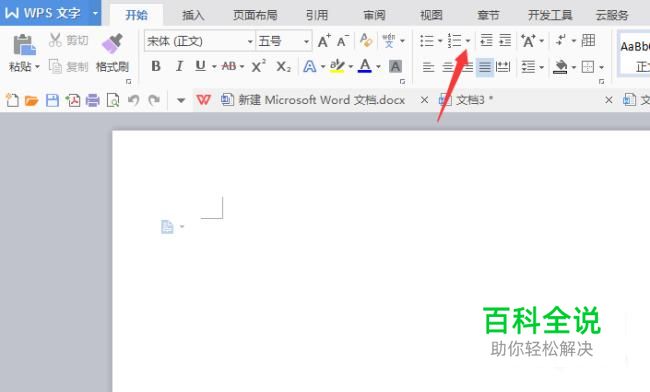Open underline style dropdown arrow
Image resolution: width=650 pixels, height=392 pixels.
point(214,67)
